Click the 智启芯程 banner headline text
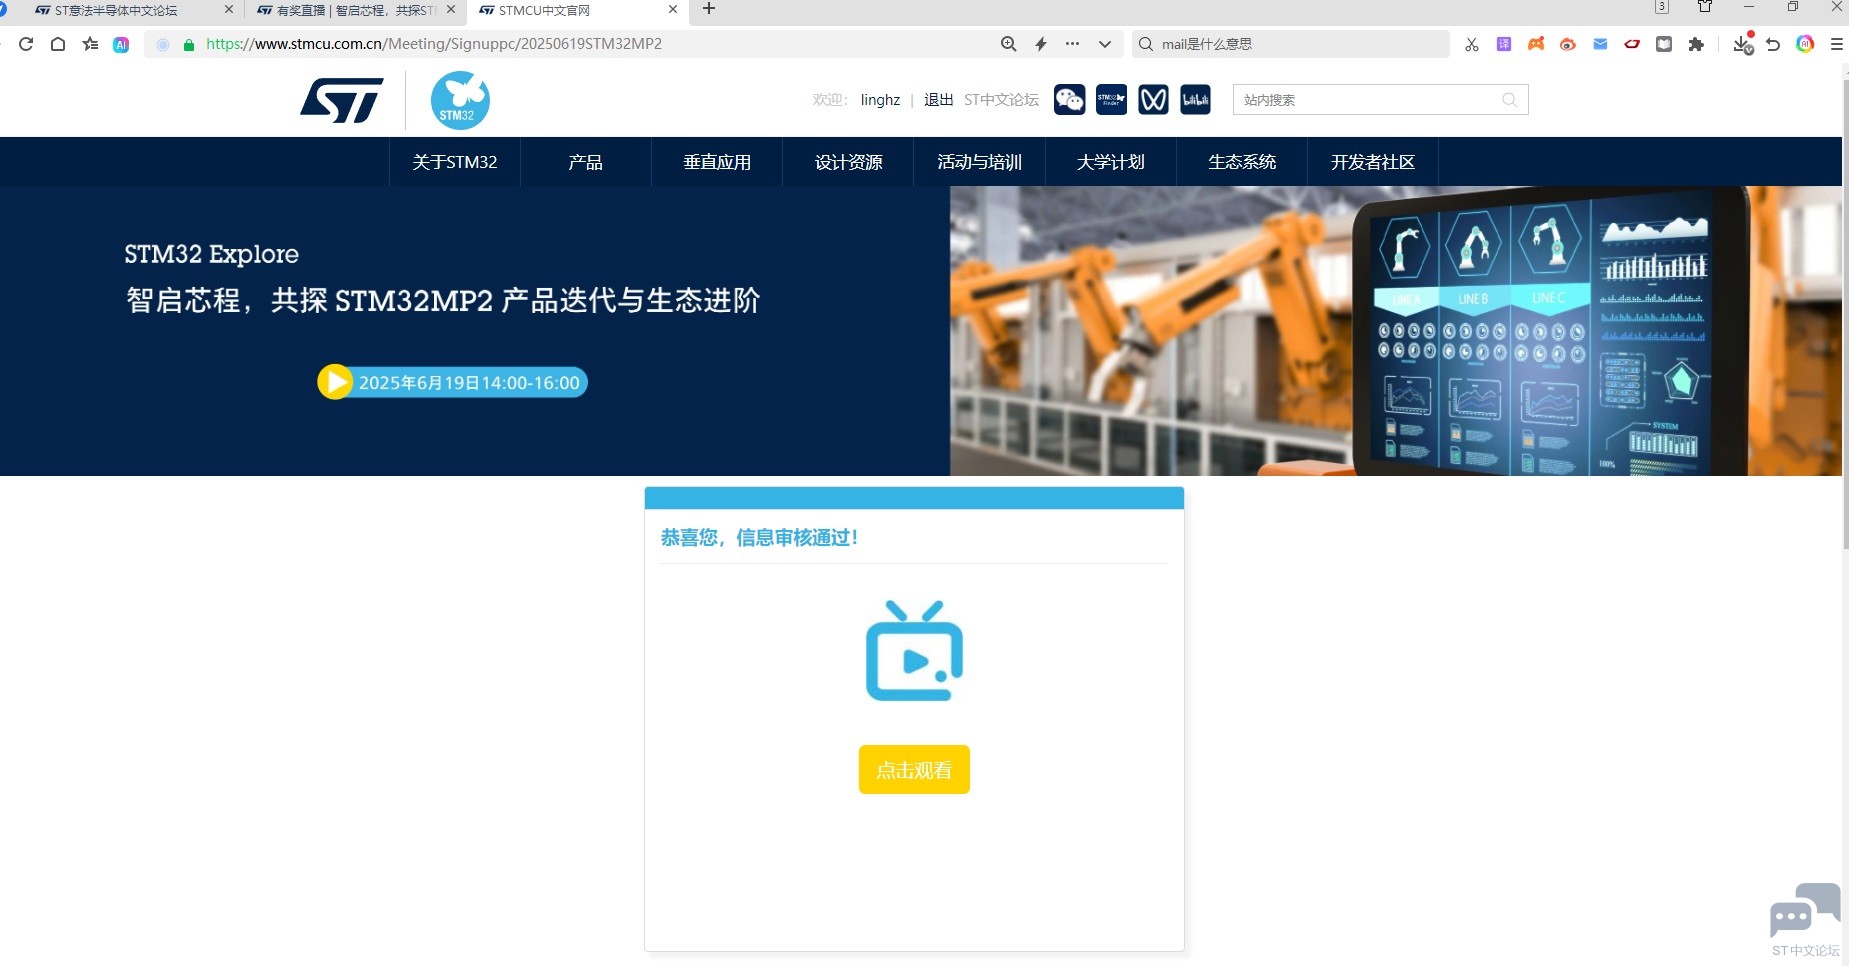 (x=443, y=300)
